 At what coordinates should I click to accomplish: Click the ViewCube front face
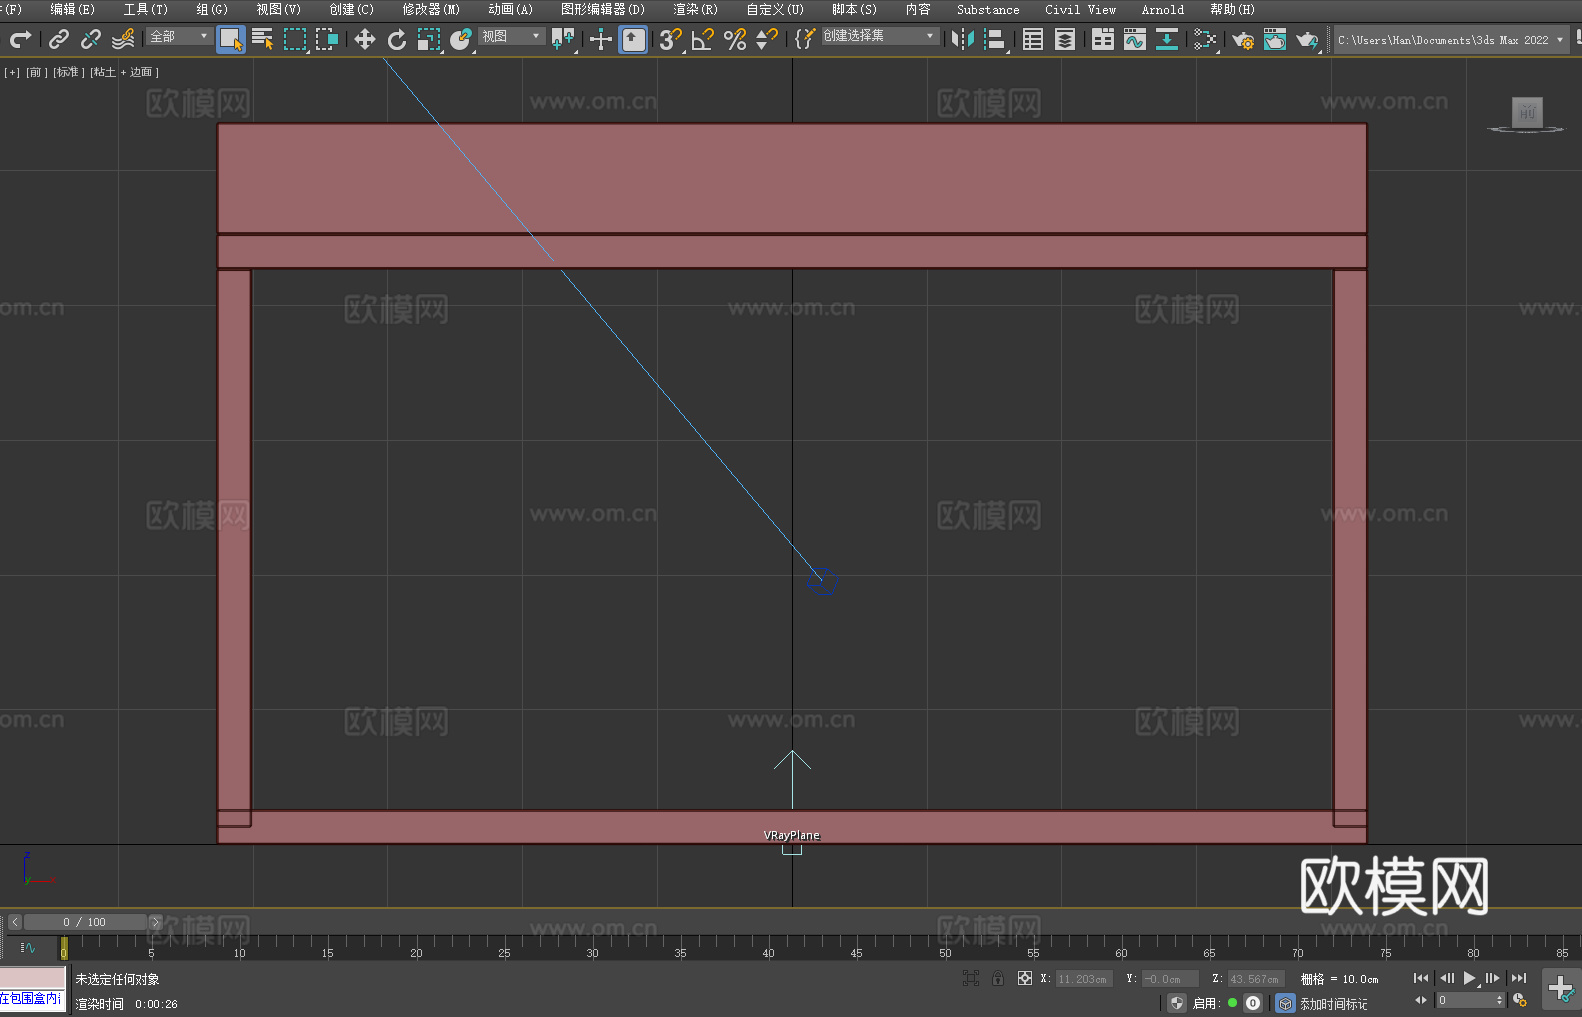pos(1527,112)
